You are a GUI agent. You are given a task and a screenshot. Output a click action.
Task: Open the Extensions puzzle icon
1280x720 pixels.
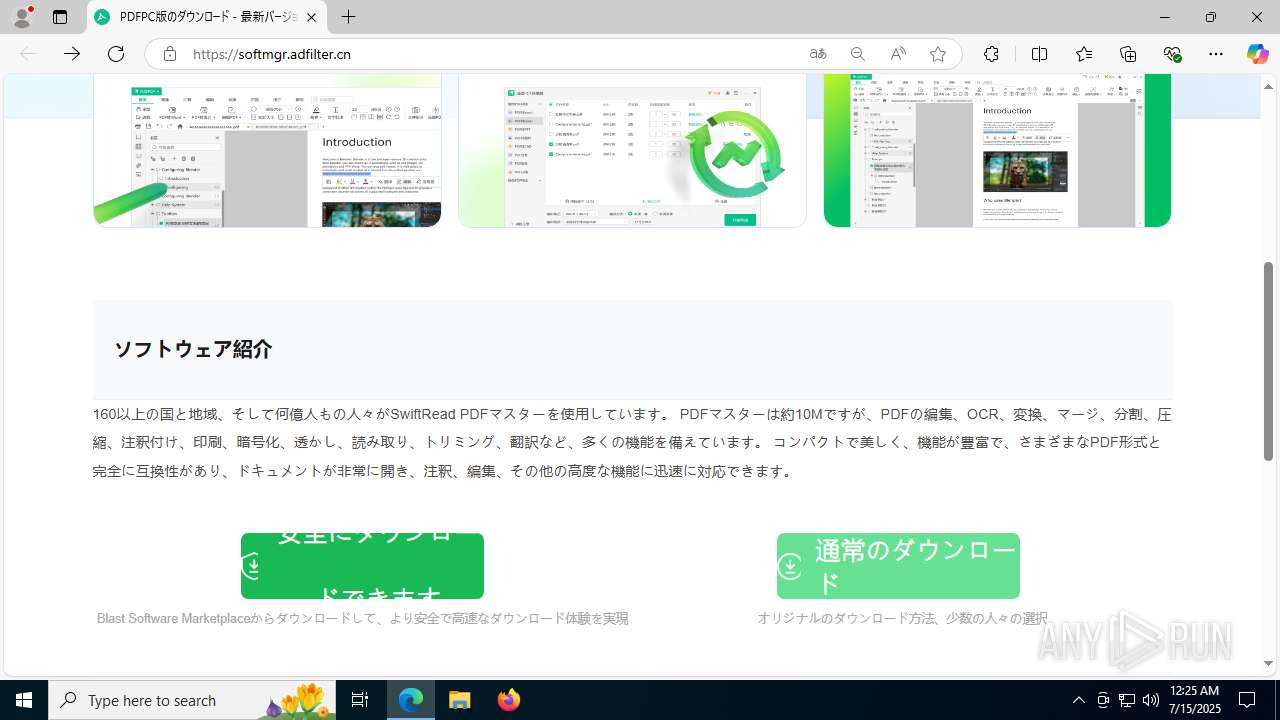click(x=991, y=54)
